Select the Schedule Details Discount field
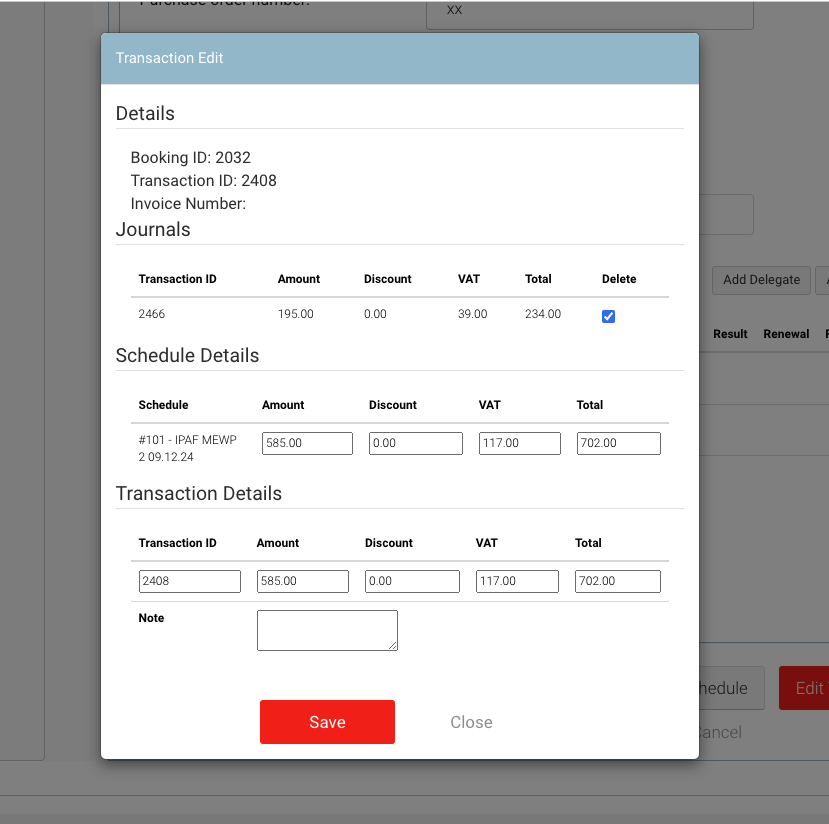The image size is (829, 824). (x=415, y=443)
